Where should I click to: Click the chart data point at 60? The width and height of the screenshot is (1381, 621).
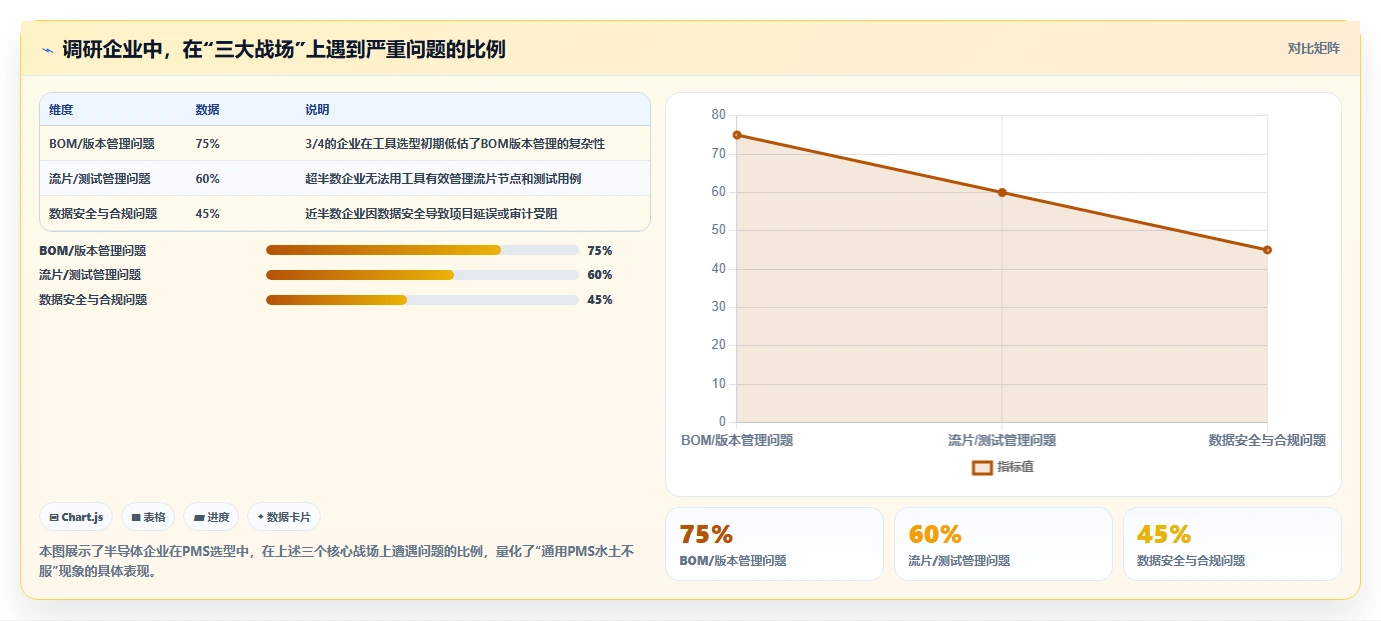(1002, 192)
